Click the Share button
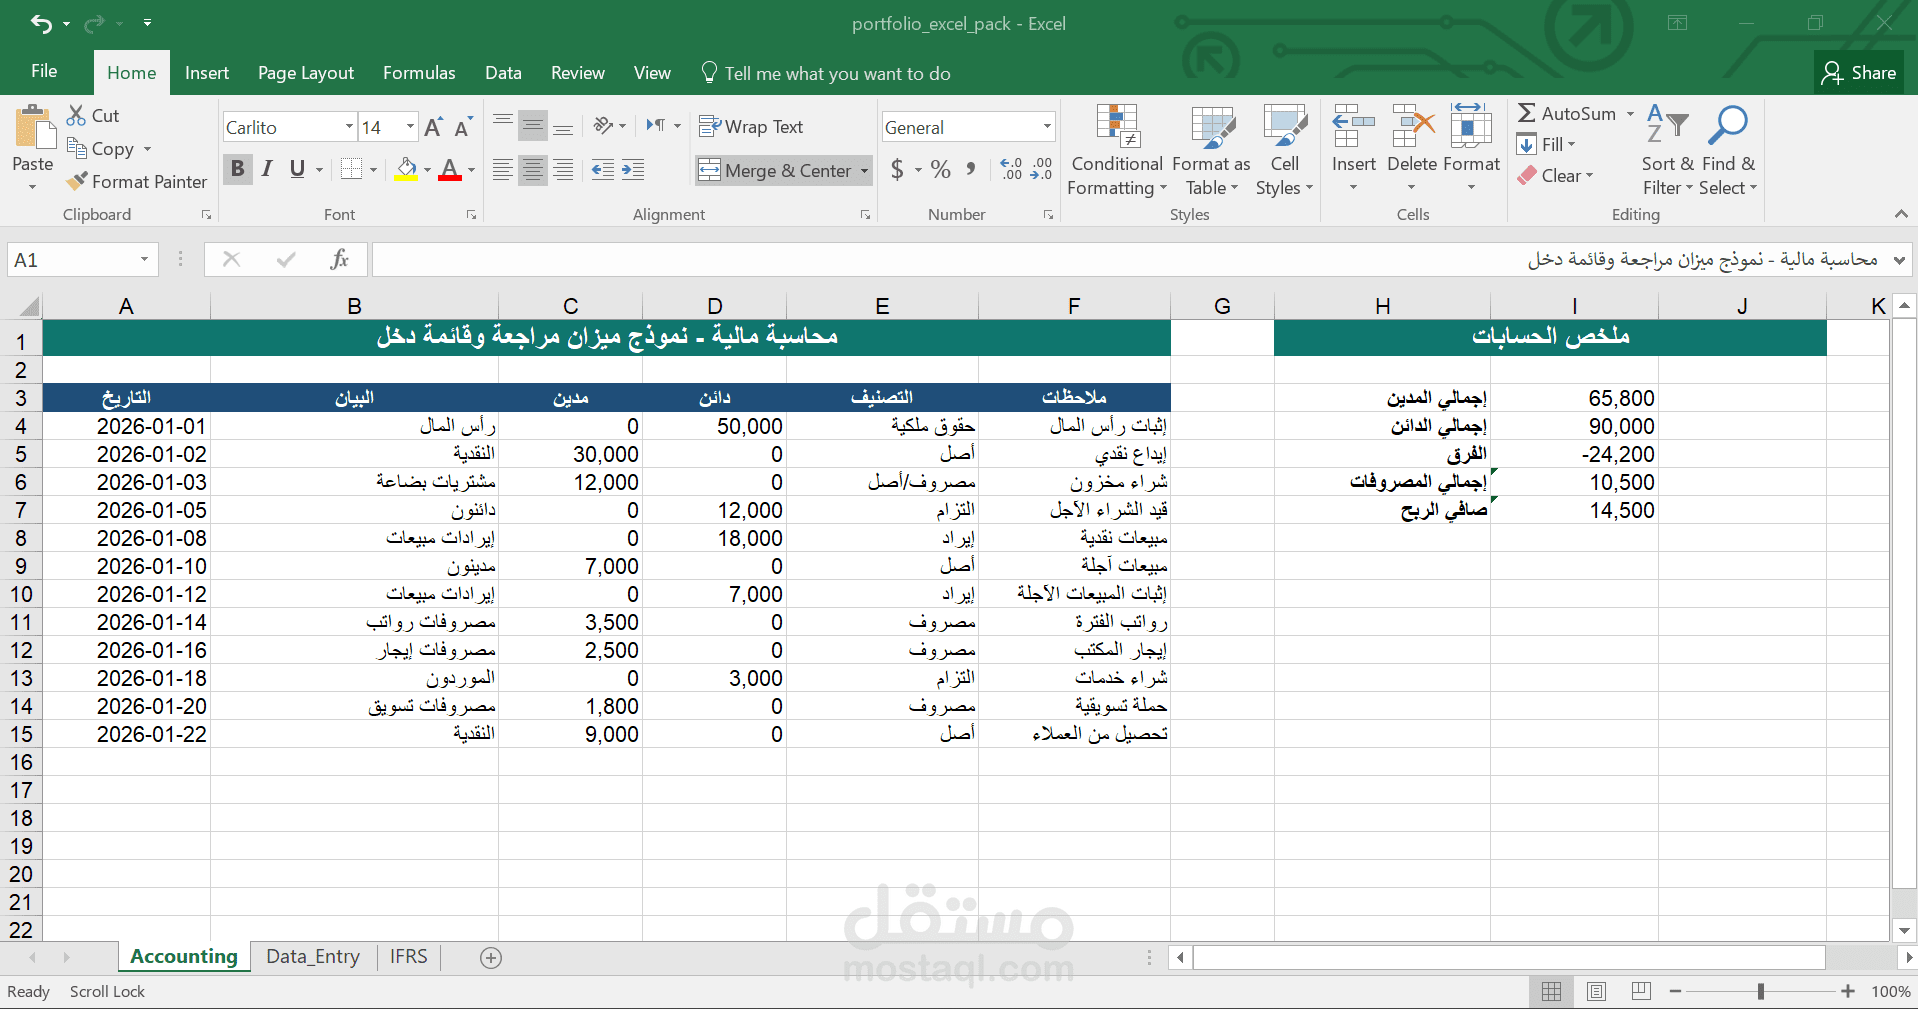 point(1859,73)
